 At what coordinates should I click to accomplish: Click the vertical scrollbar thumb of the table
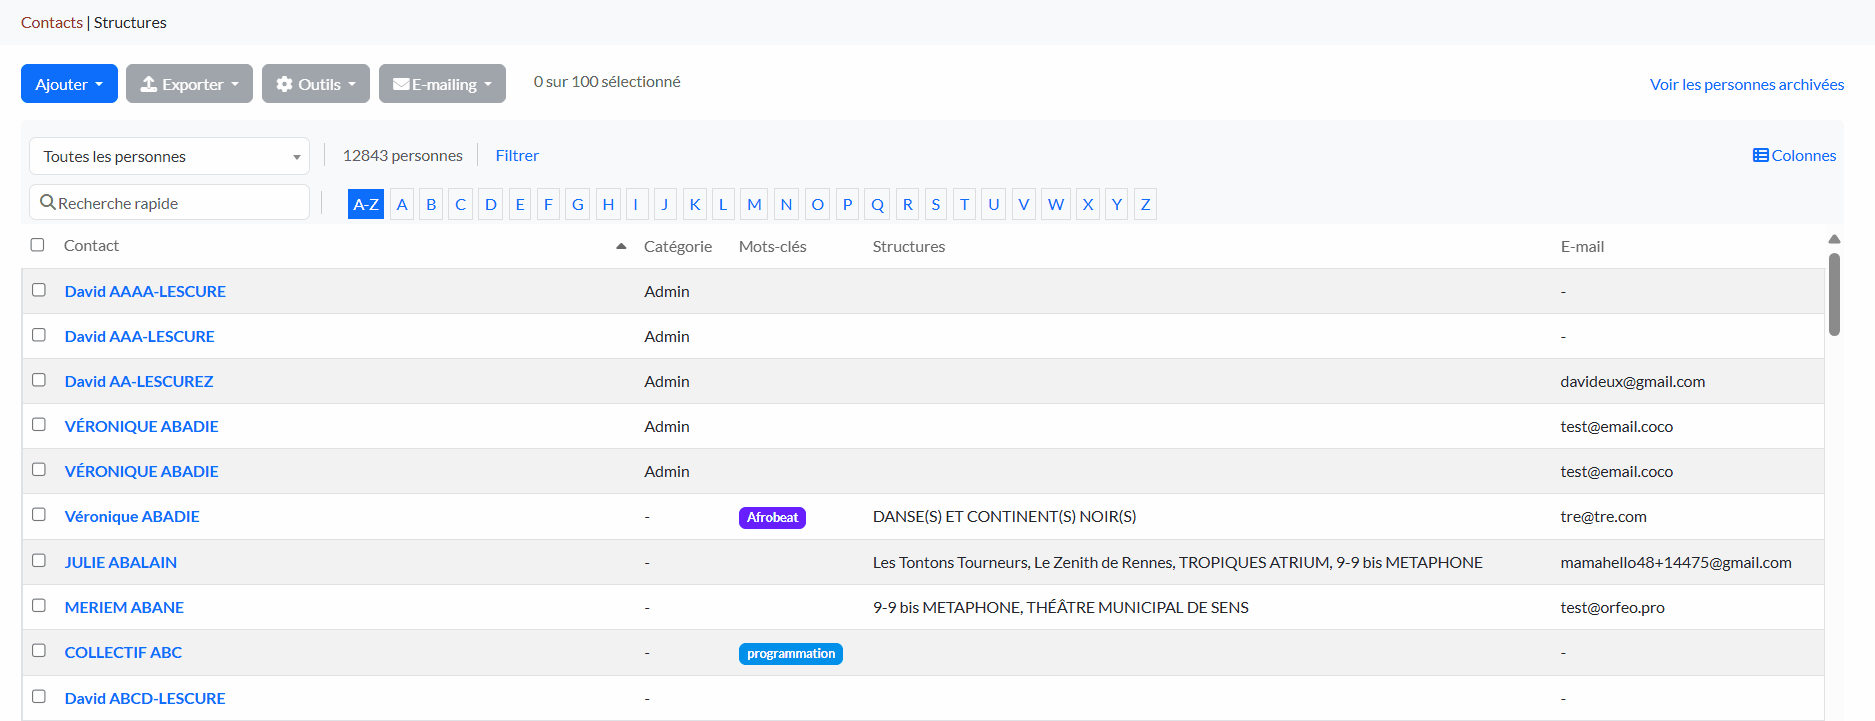click(1834, 294)
